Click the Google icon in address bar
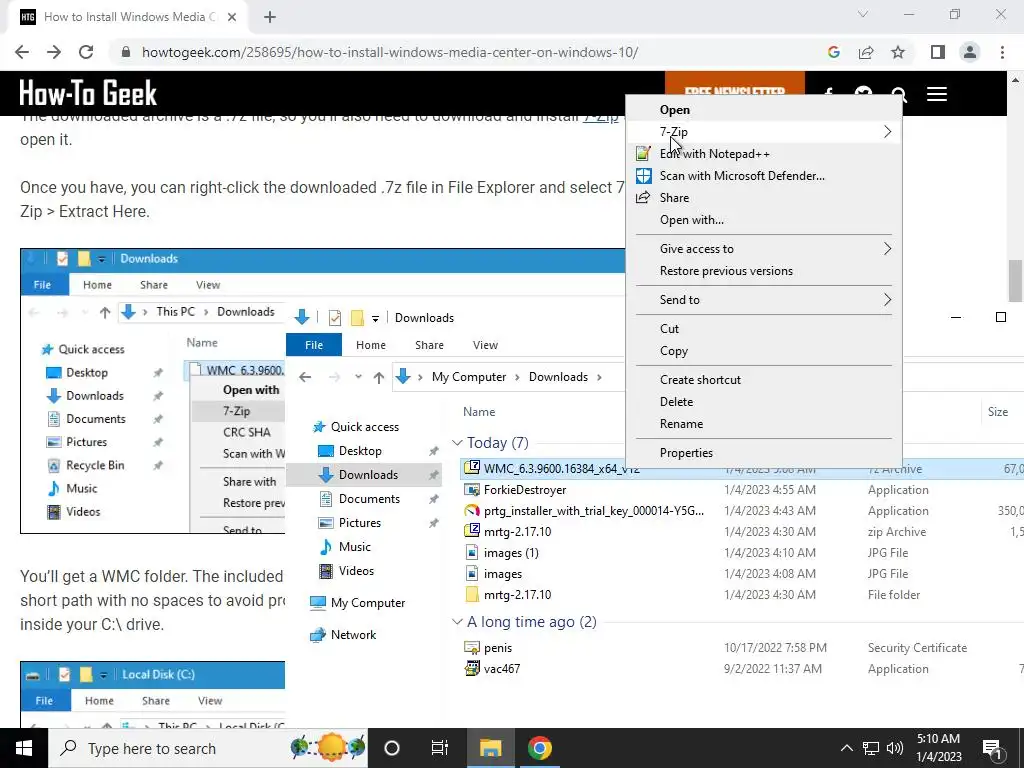 [833, 52]
